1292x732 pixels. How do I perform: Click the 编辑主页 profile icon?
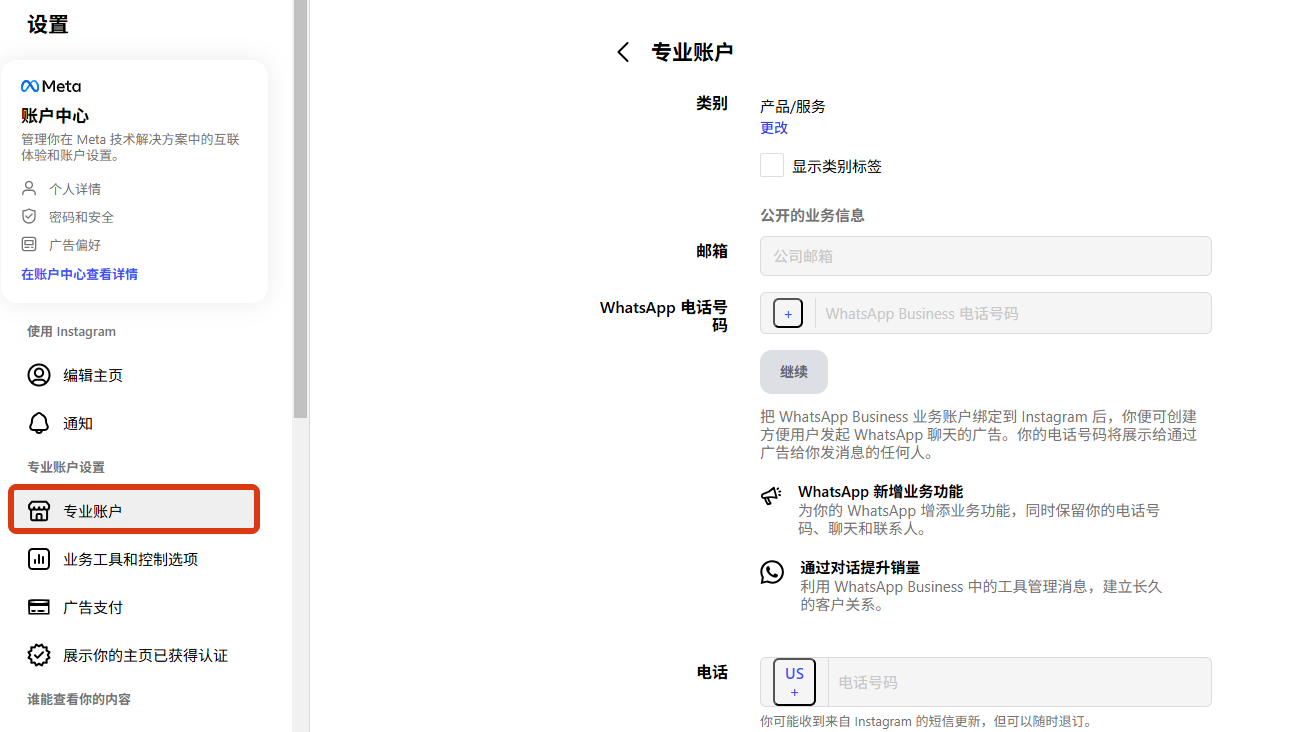pos(39,375)
